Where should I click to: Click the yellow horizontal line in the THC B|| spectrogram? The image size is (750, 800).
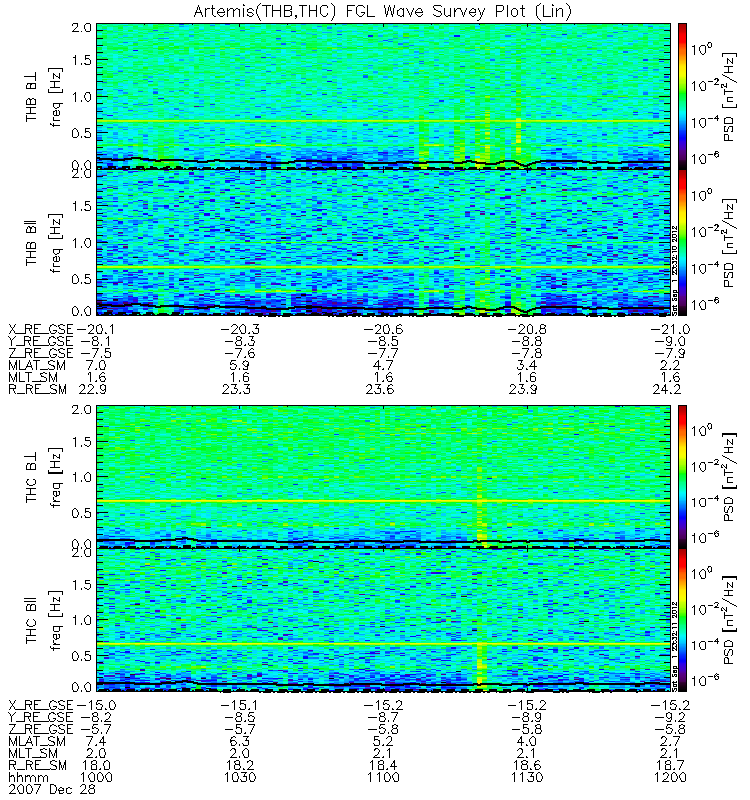tap(383, 644)
